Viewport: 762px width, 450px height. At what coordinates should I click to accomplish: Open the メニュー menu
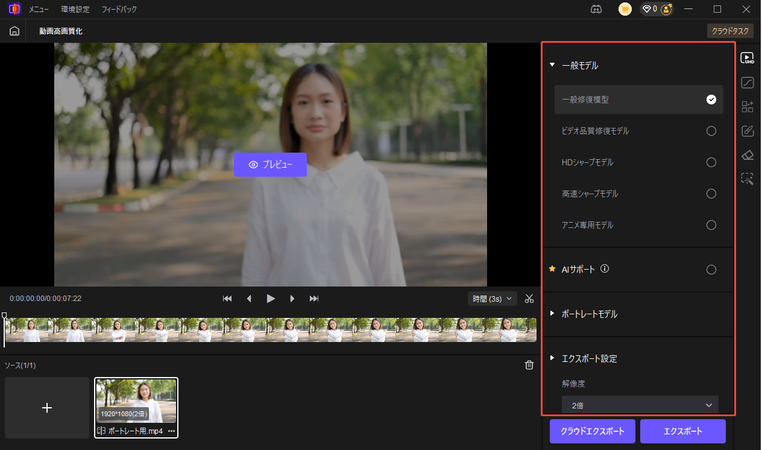pyautogui.click(x=38, y=9)
